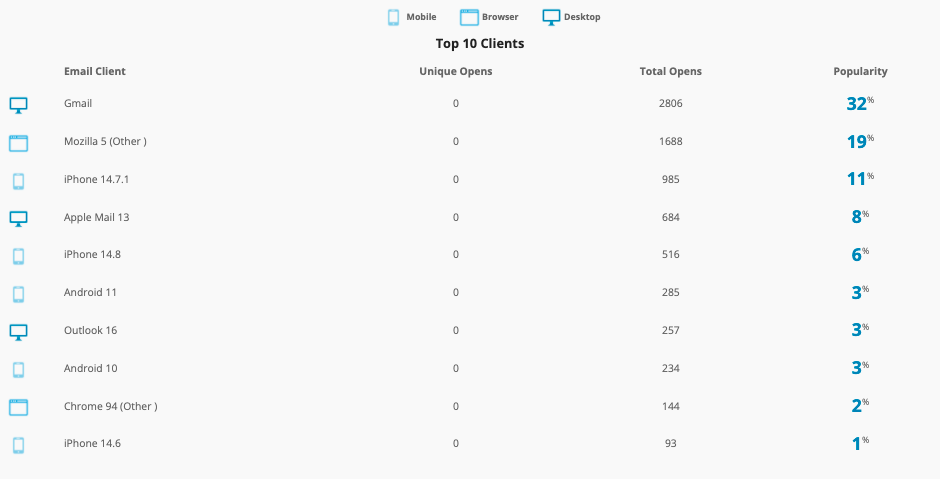Click the mobile icon beside iPhone 14.7.1

[x=19, y=181]
